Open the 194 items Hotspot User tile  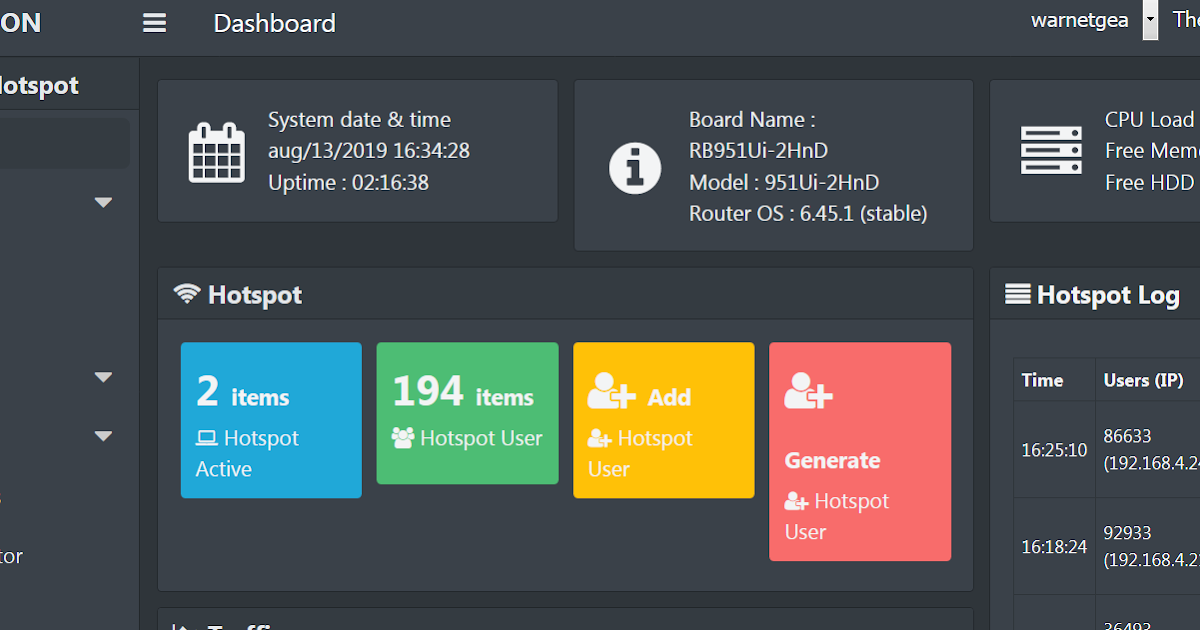coord(467,413)
